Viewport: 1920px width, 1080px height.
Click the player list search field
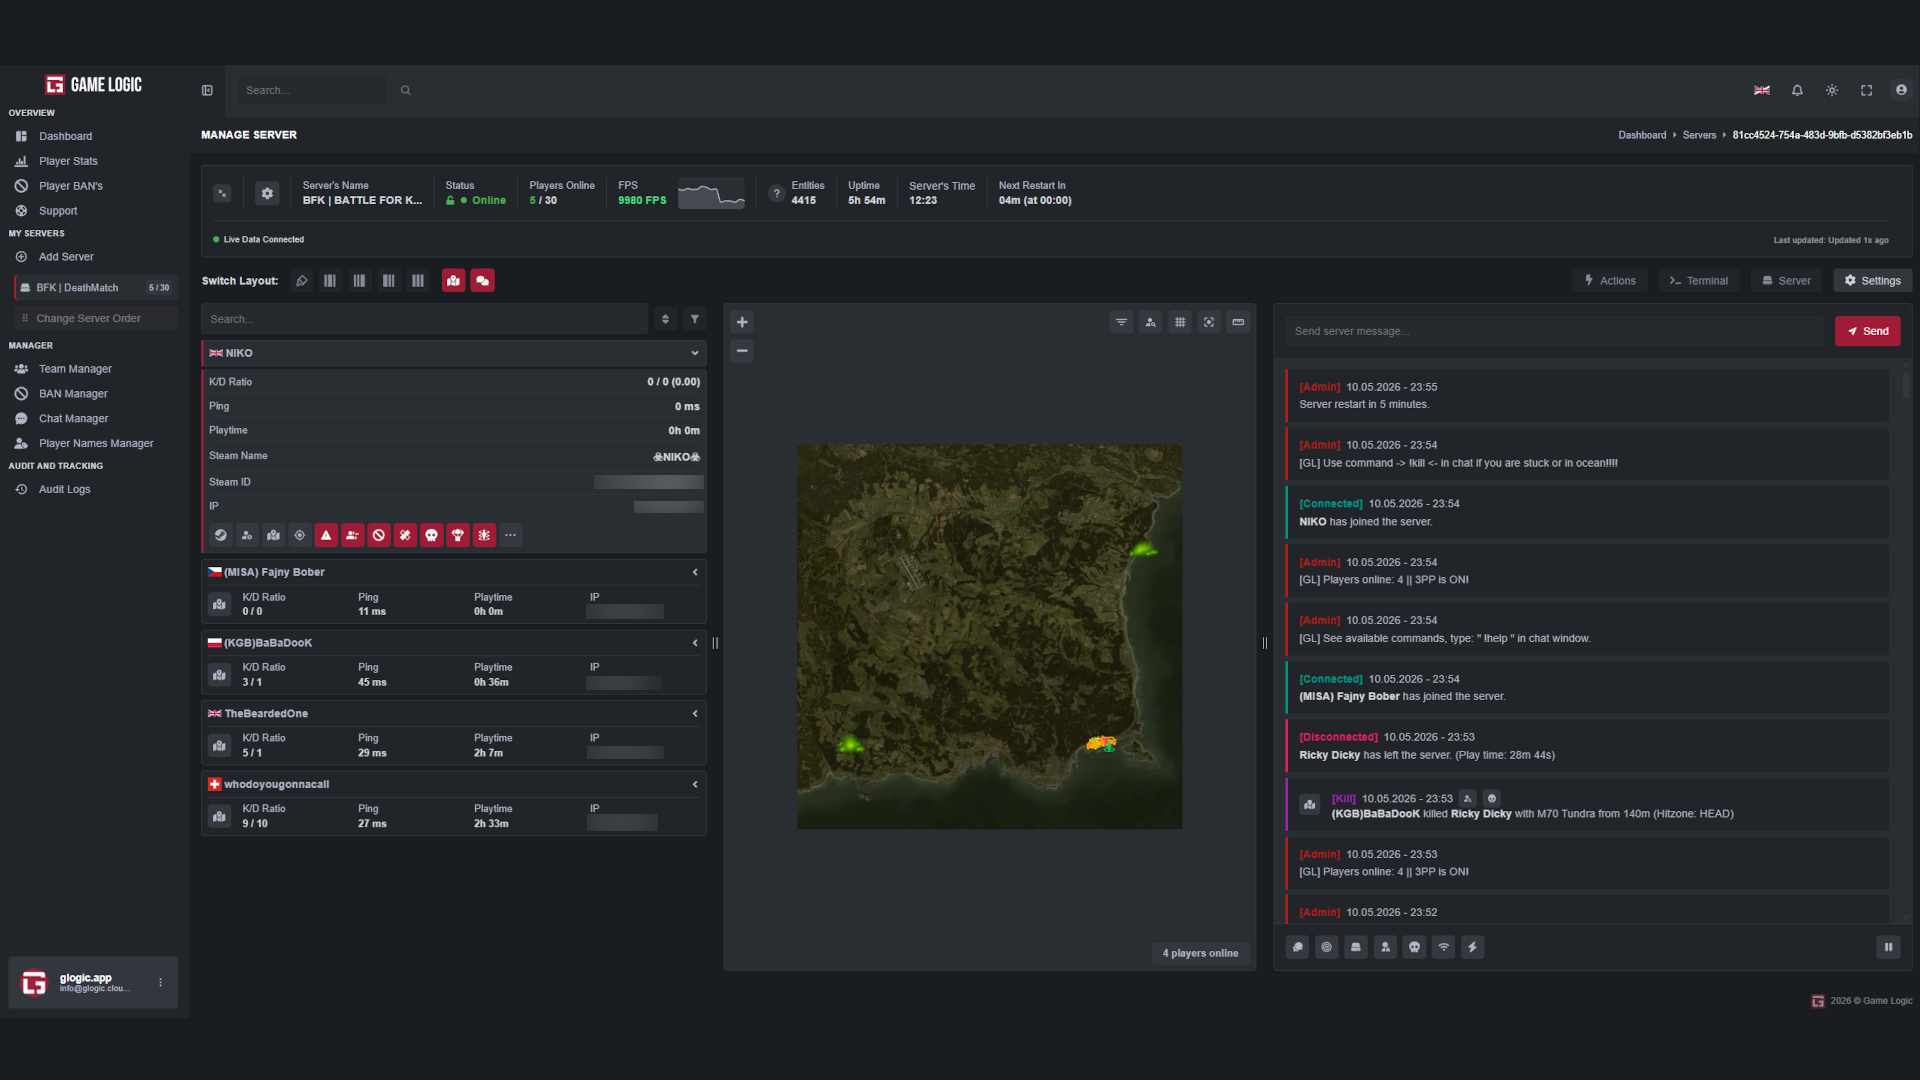(425, 319)
